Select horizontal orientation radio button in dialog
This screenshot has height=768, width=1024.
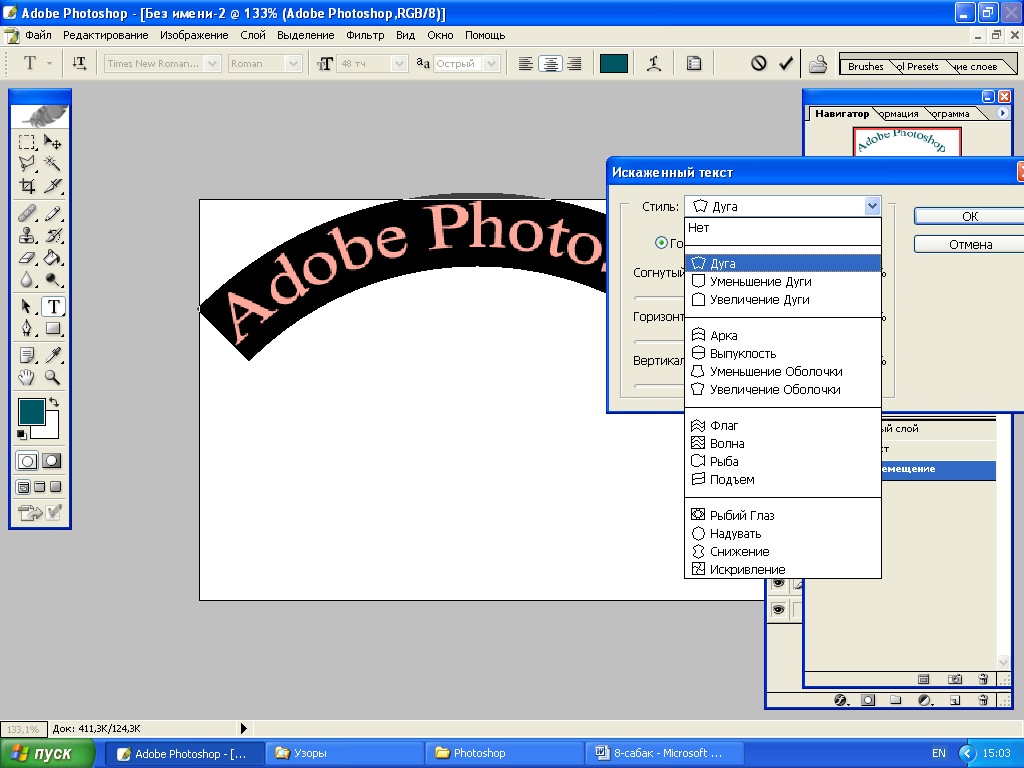[661, 242]
